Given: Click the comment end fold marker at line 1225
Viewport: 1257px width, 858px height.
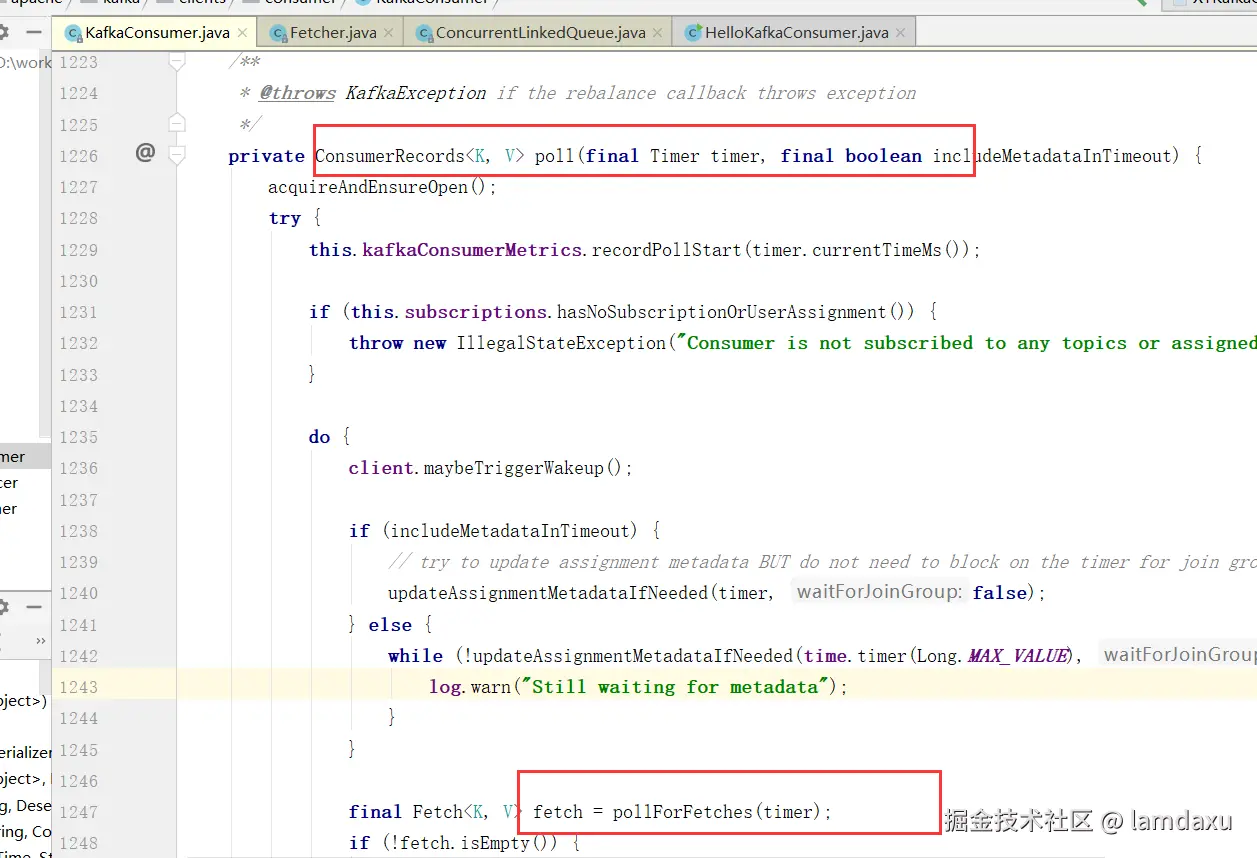Looking at the screenshot, I should [177, 124].
